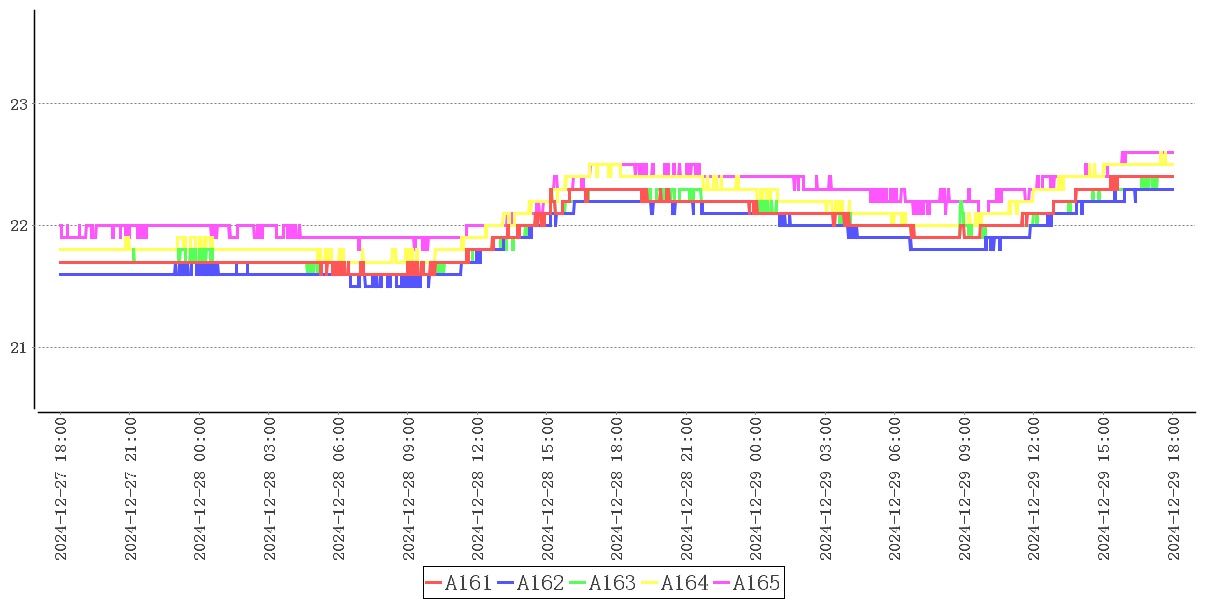Click the 2024-12-27 18:00 time label
Screen dimensions: 1207x600
tap(62, 489)
